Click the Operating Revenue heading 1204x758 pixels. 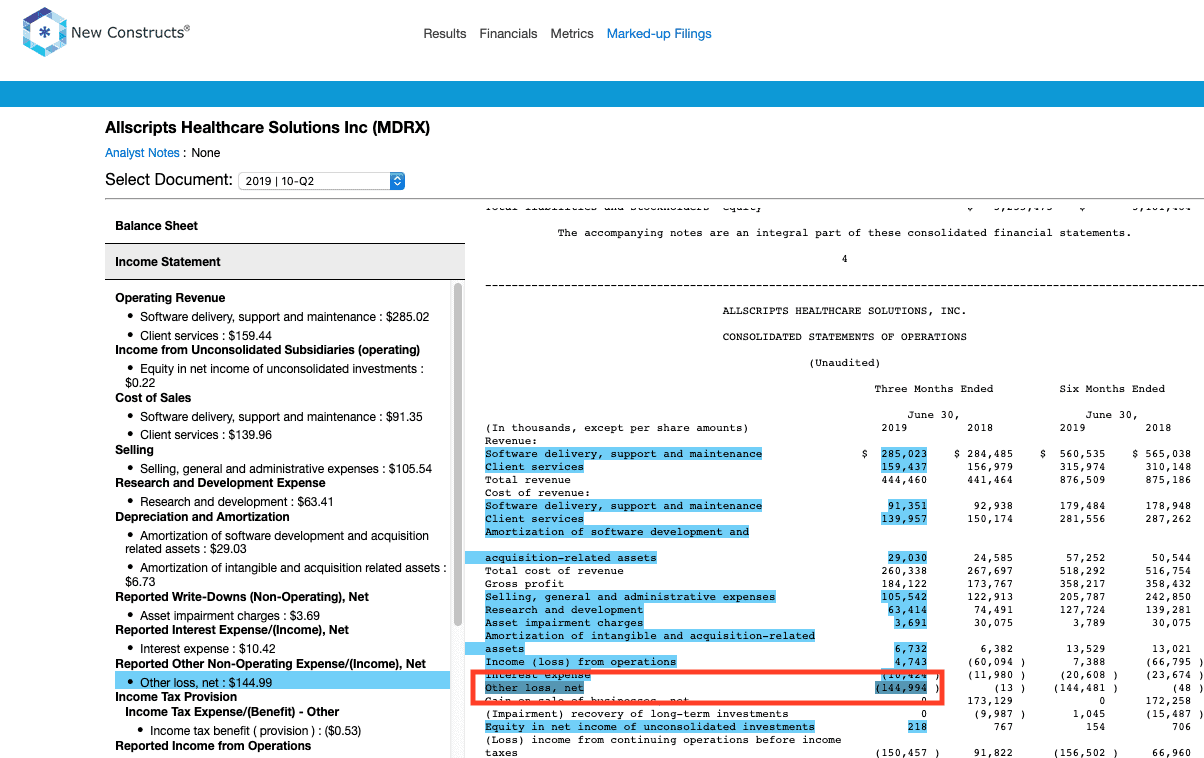coord(170,298)
